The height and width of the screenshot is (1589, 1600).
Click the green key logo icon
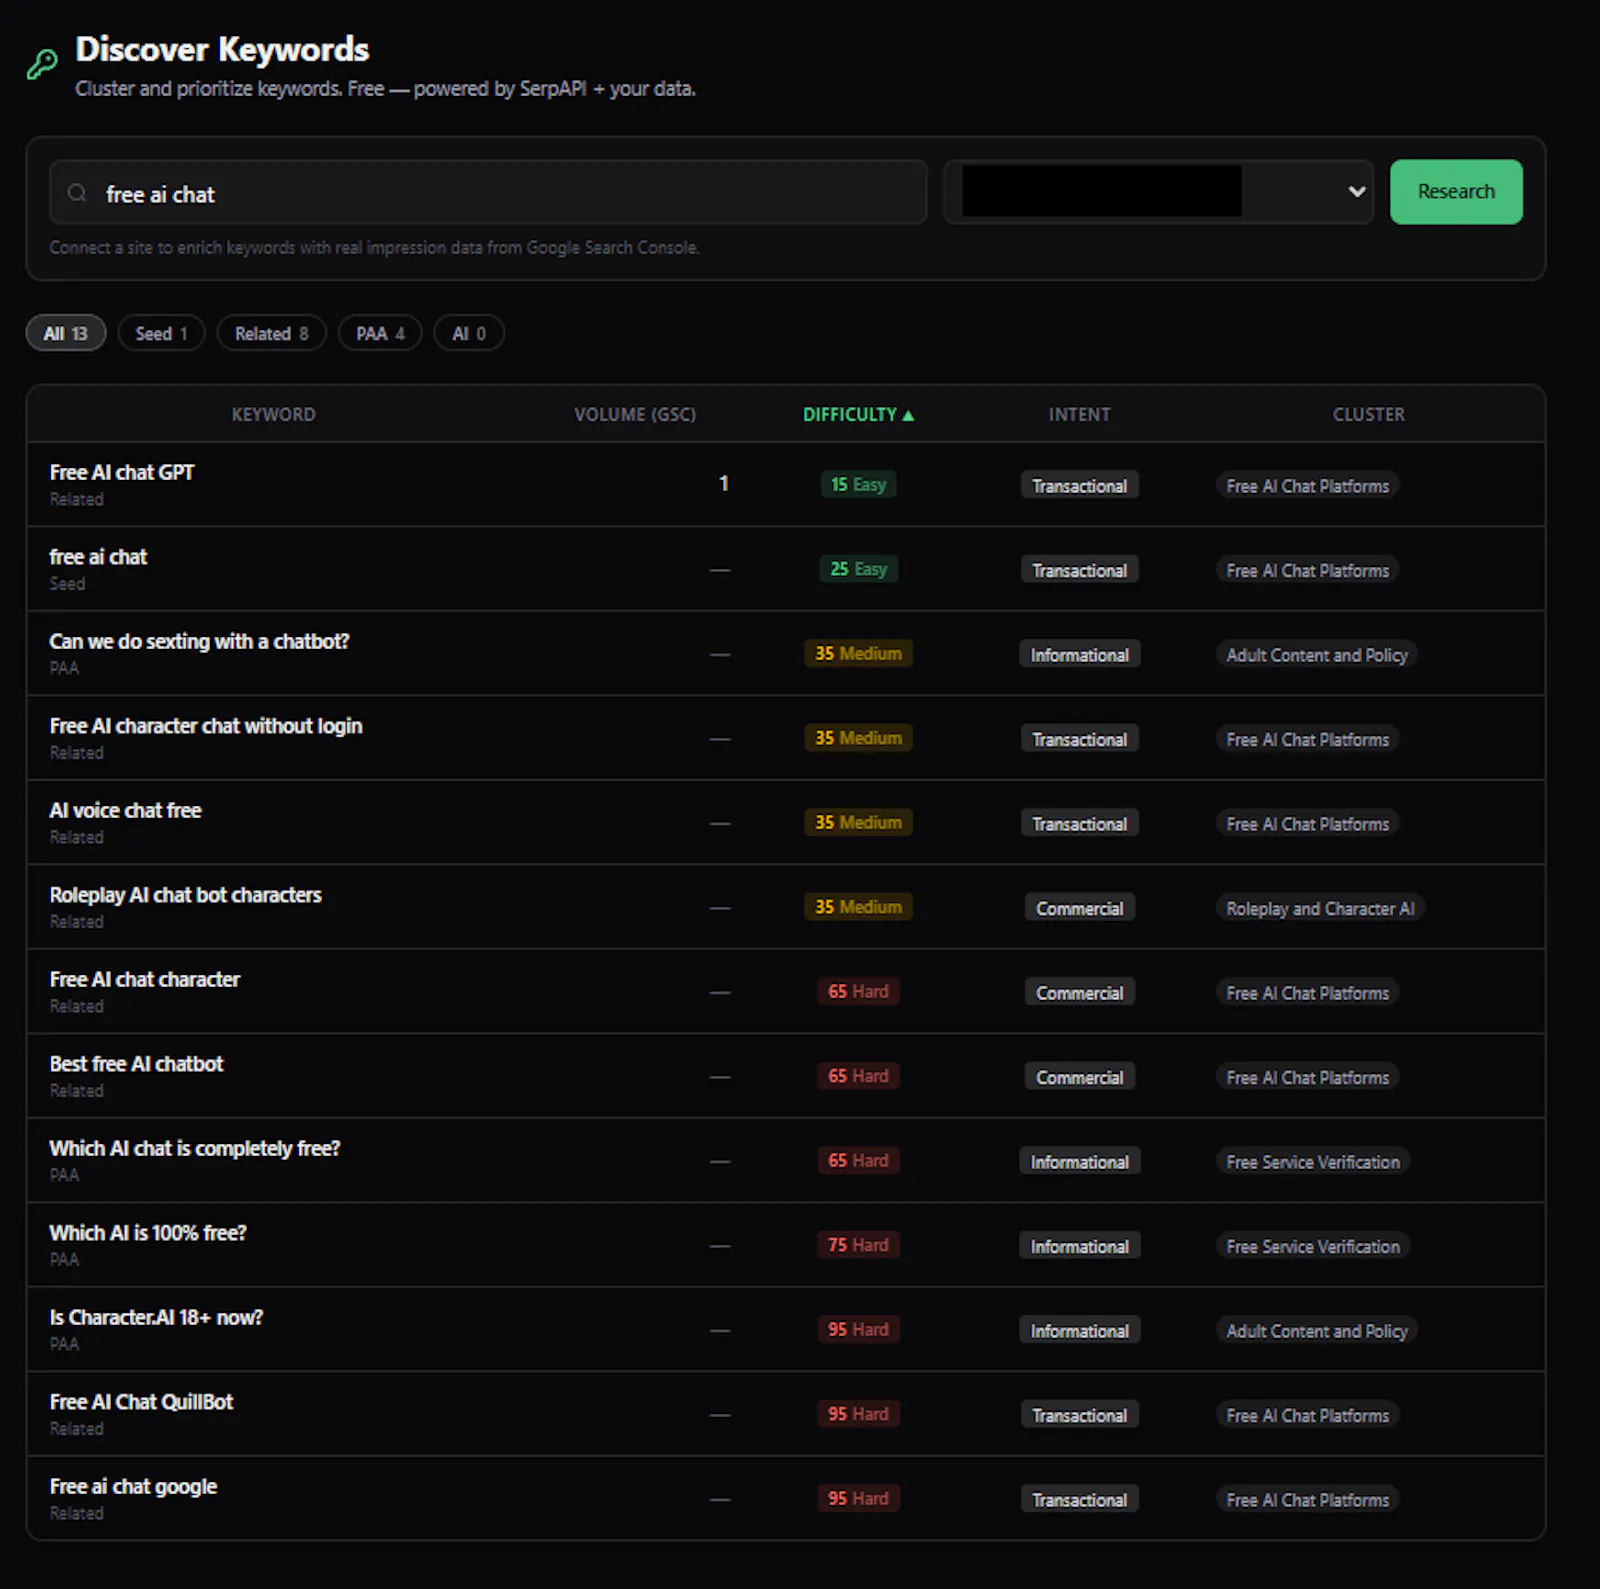[x=42, y=65]
